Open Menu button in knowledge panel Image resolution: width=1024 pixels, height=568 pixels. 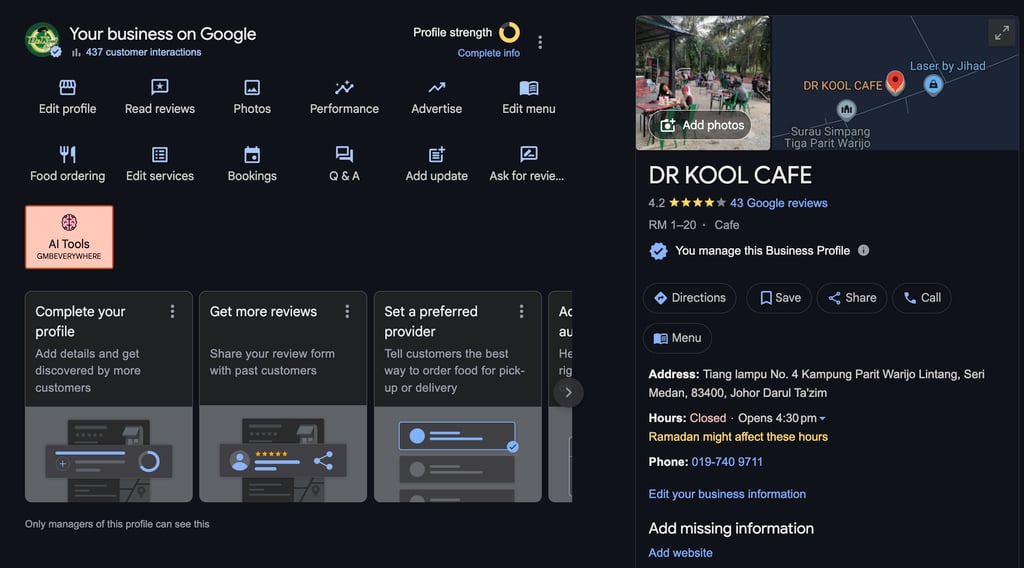click(677, 338)
